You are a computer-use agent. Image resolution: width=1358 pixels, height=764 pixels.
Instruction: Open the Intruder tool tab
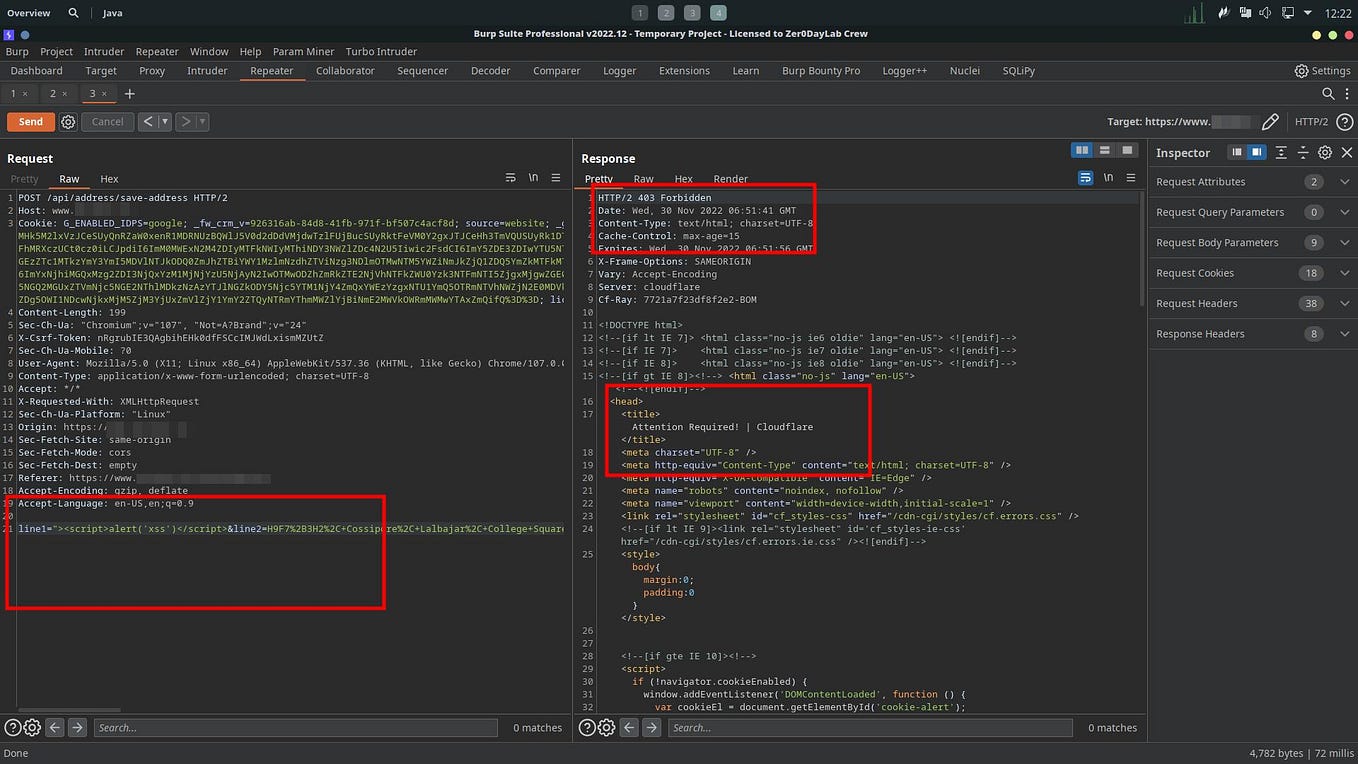pos(207,71)
